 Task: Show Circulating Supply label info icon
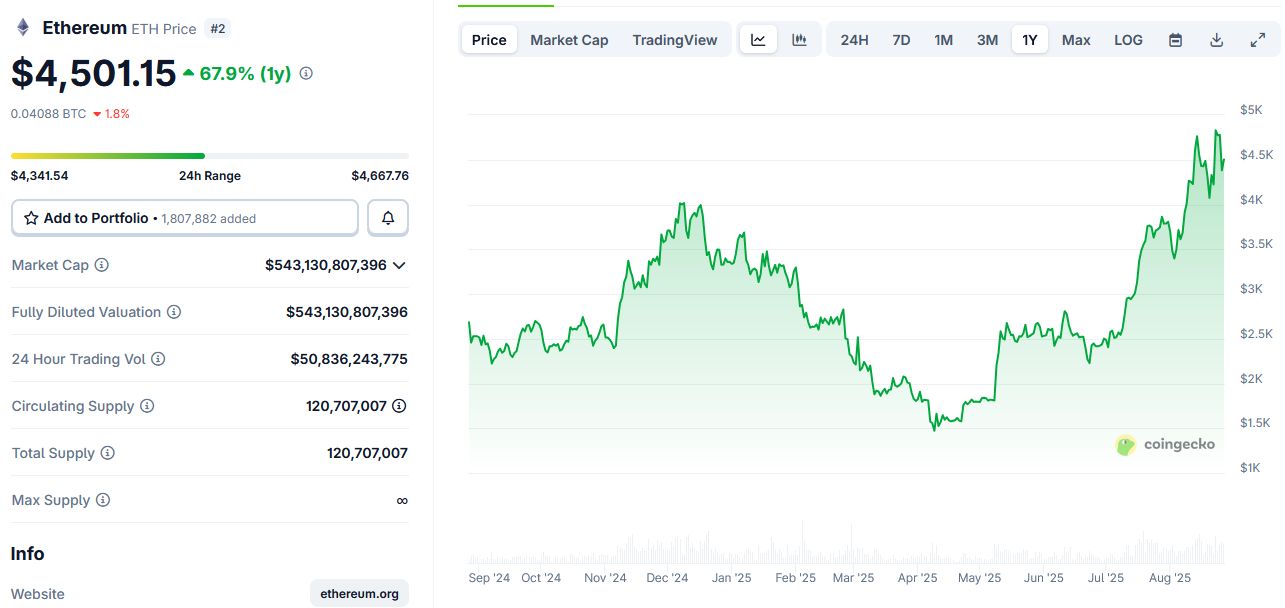147,406
